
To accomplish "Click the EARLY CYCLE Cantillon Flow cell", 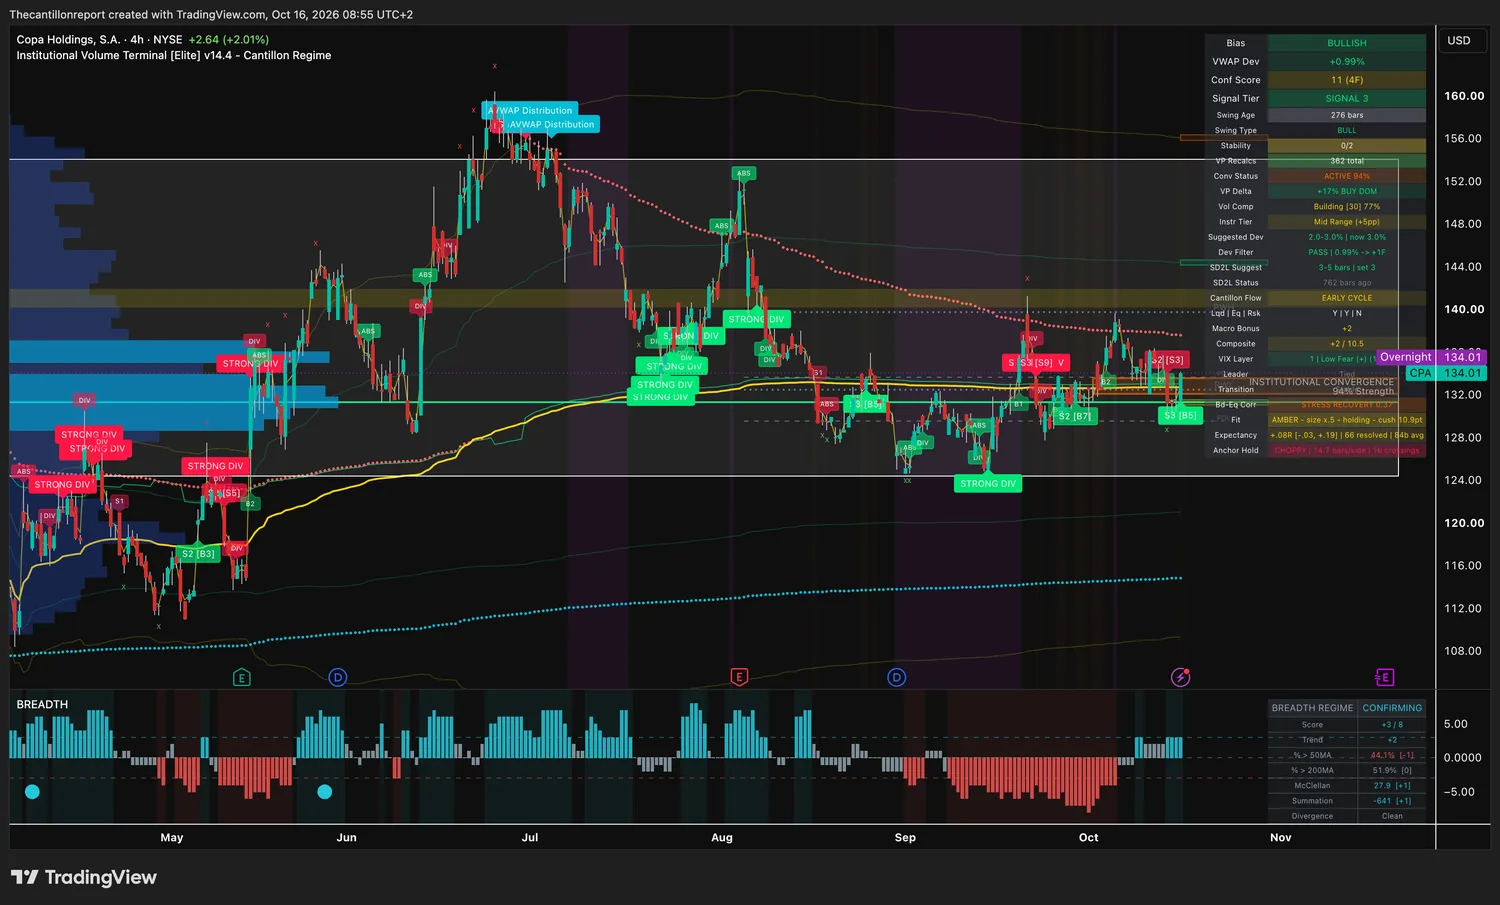I will tap(1347, 298).
